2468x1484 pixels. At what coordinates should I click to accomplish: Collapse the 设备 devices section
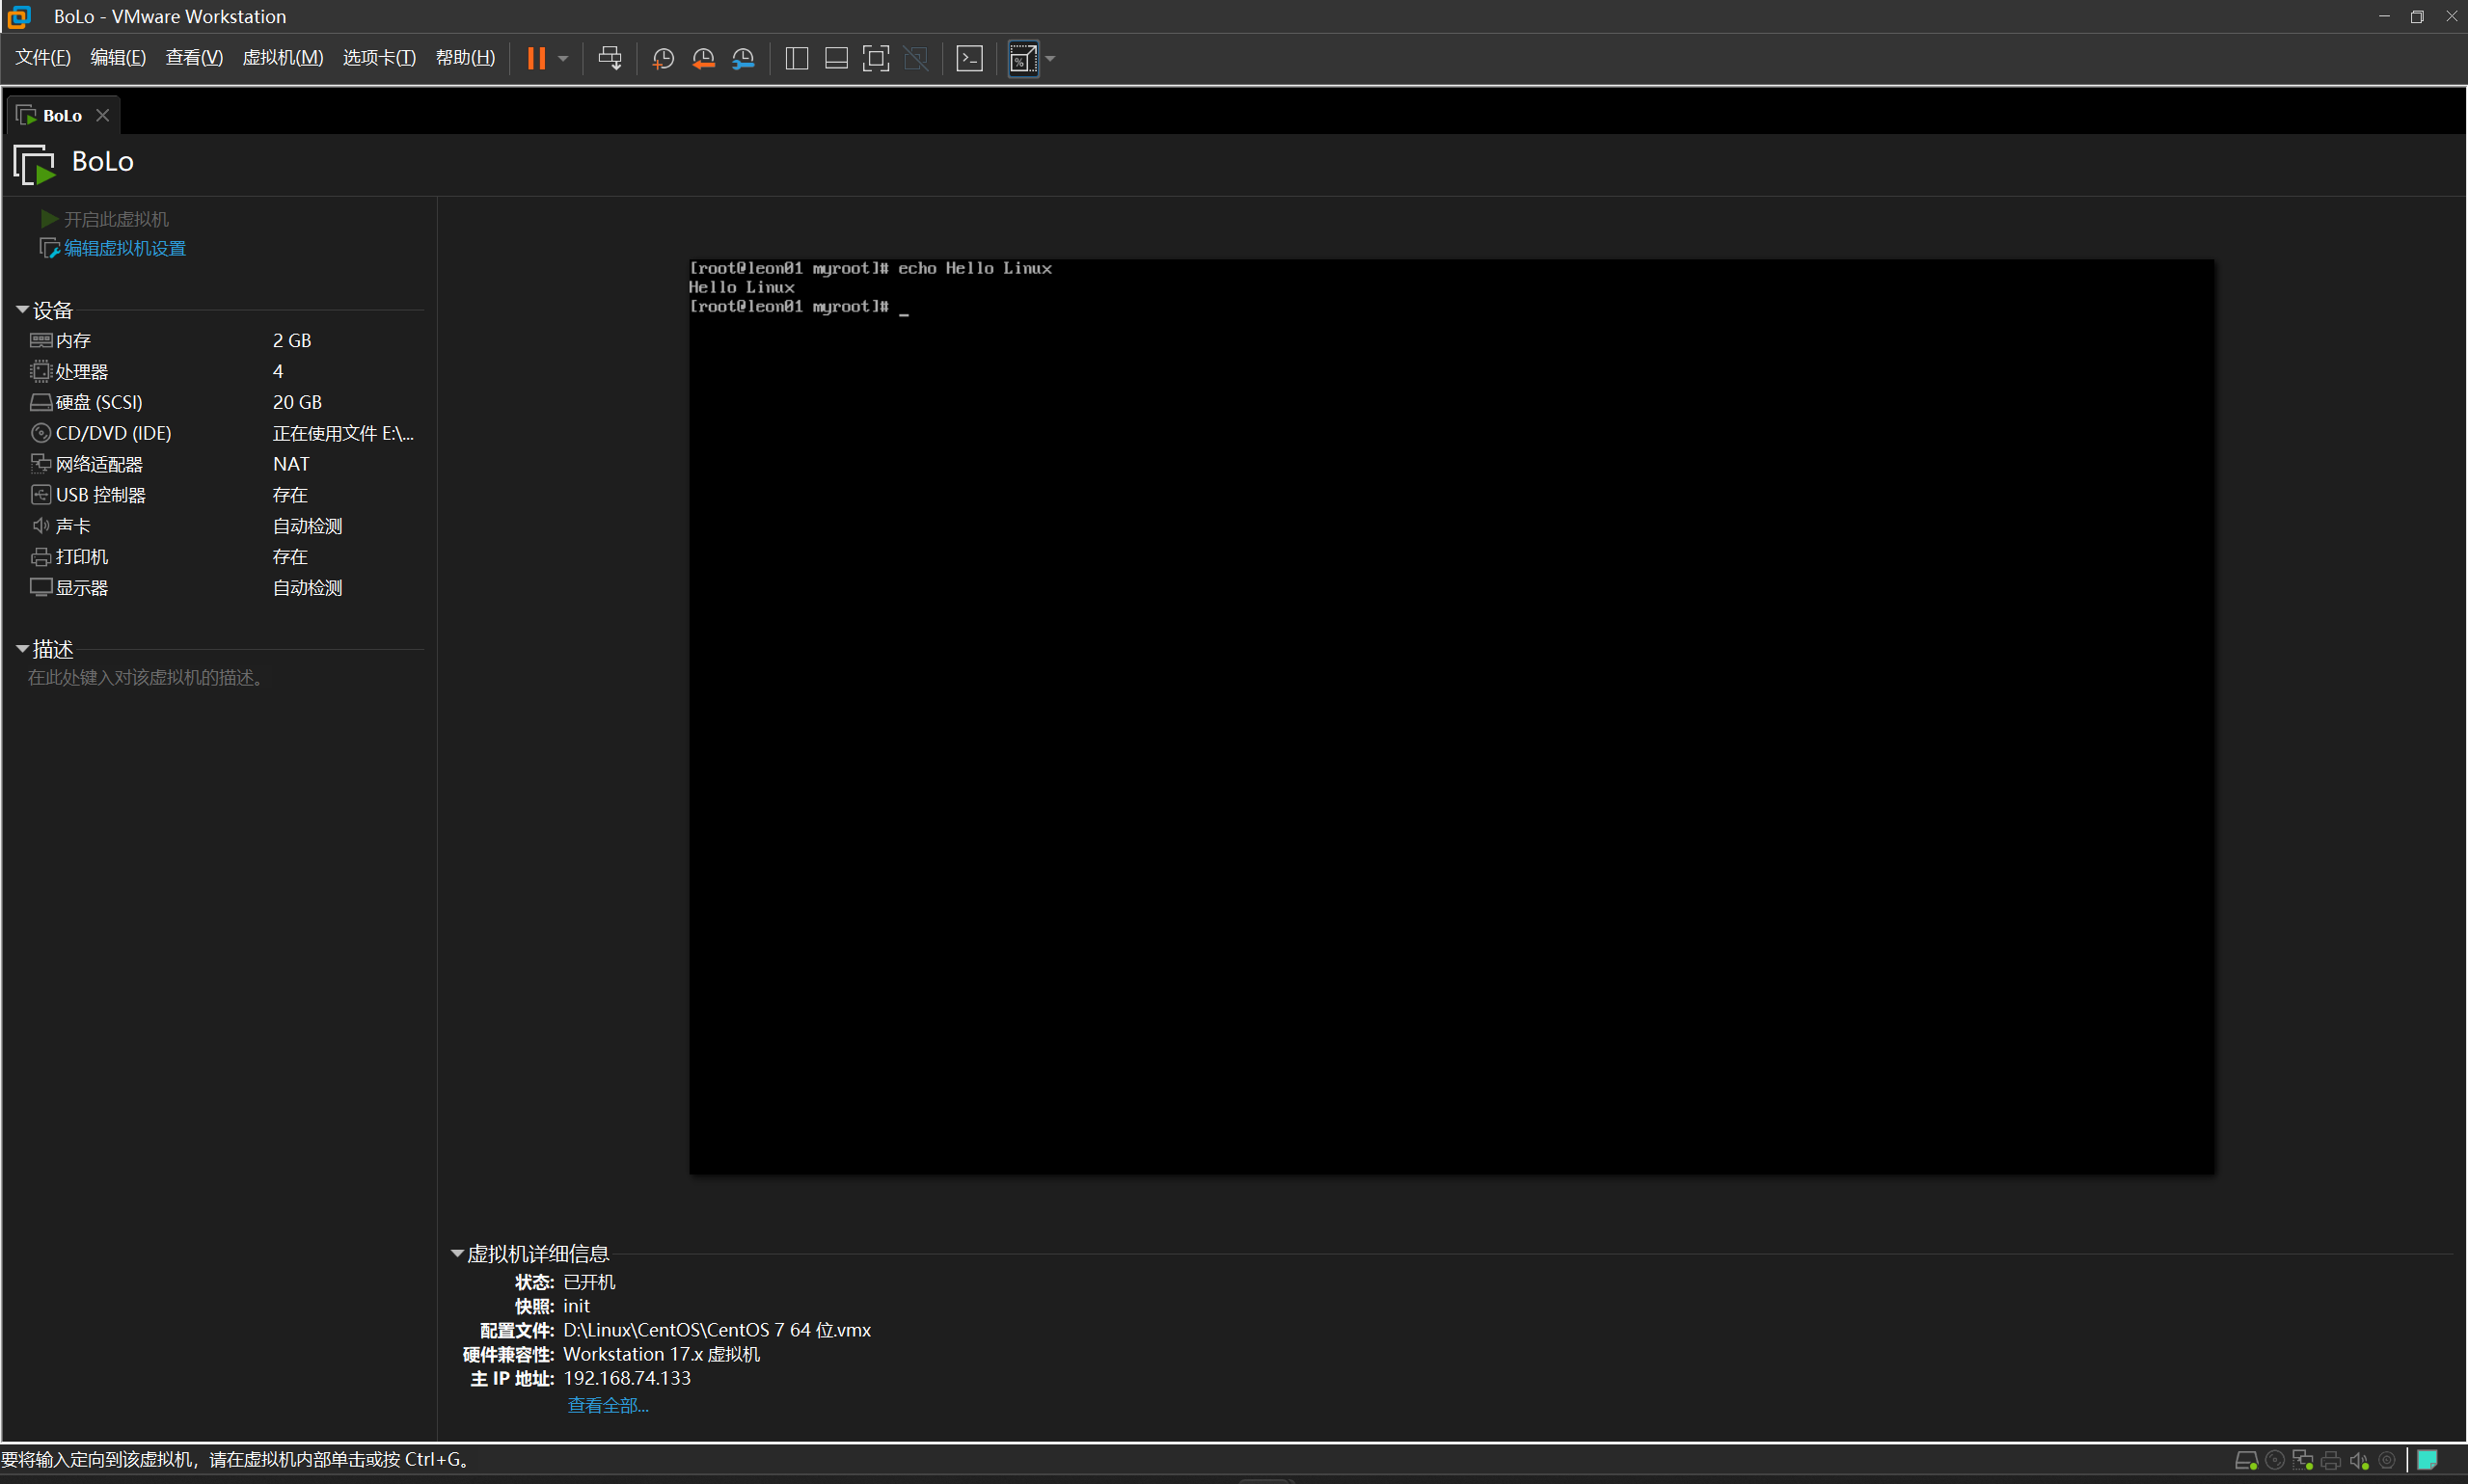point(22,310)
